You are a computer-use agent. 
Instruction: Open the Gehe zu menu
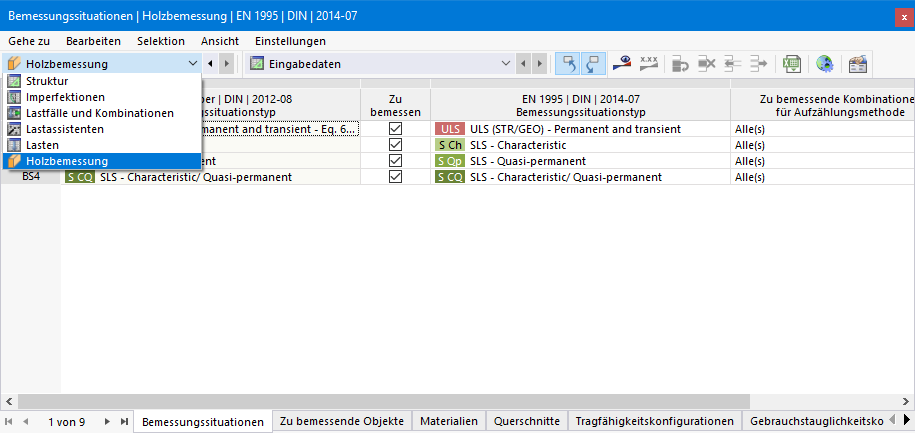pyautogui.click(x=29, y=41)
